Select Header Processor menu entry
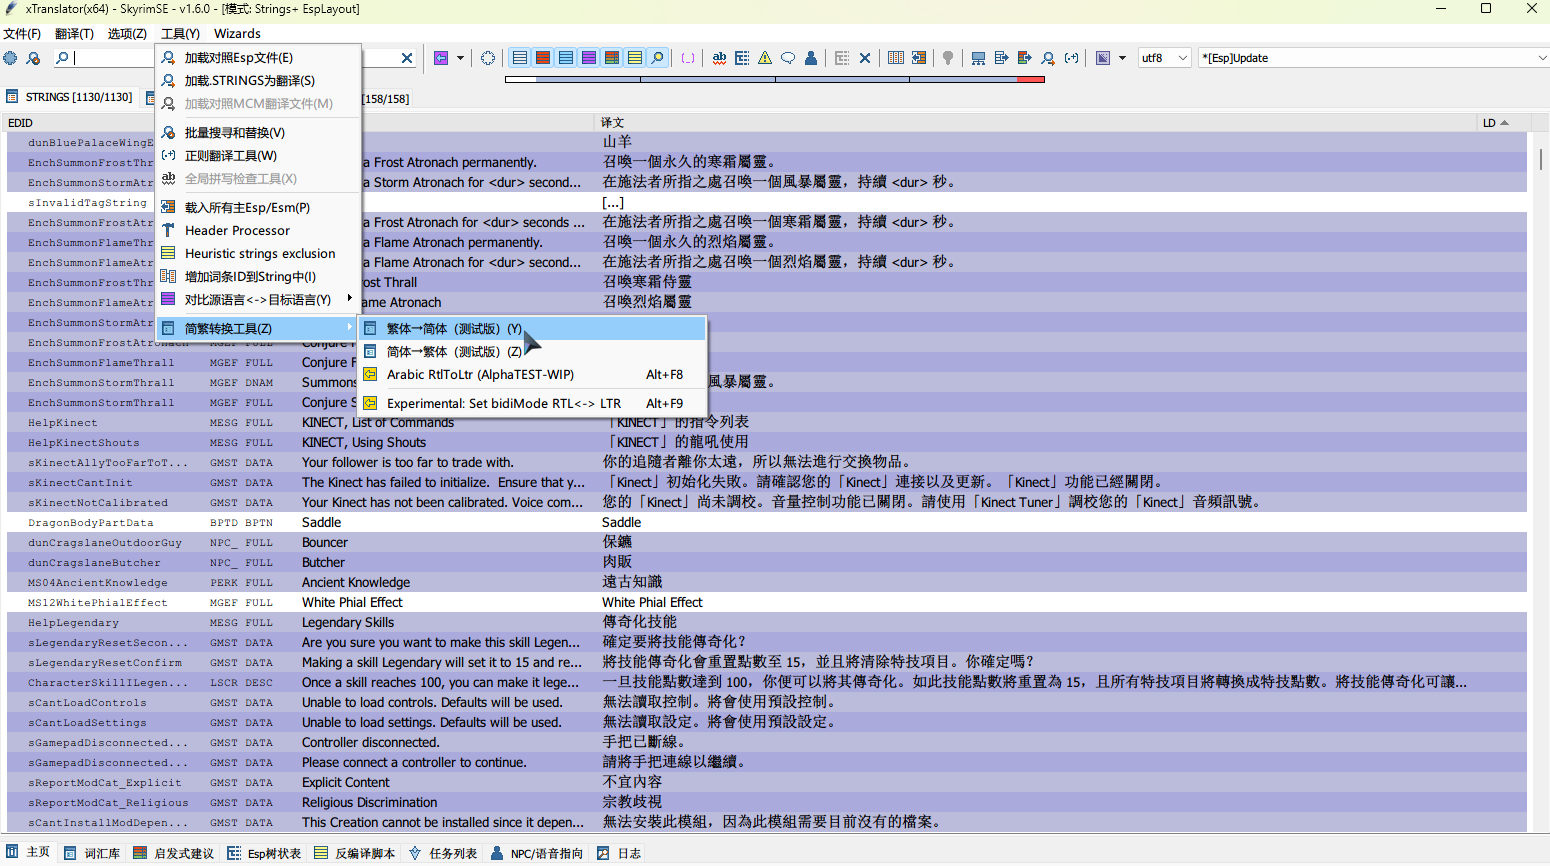Viewport: 1550px width, 866px height. pos(258,231)
